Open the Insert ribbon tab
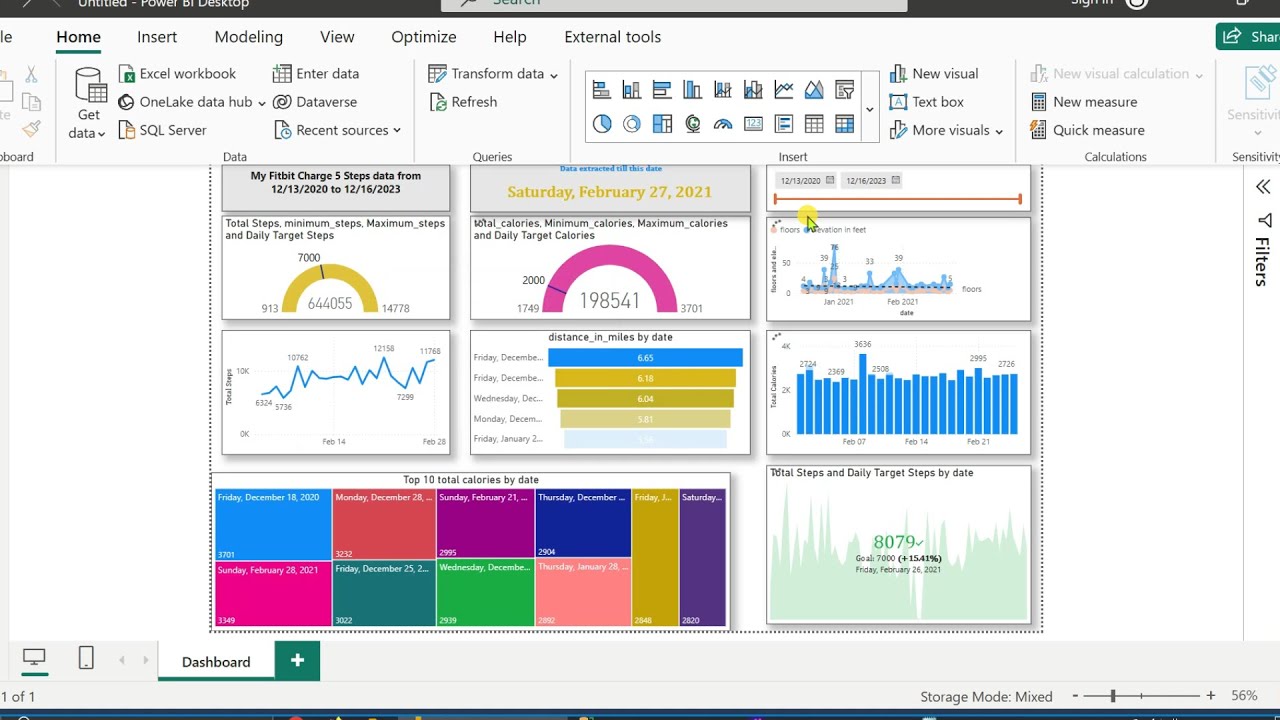The width and height of the screenshot is (1280, 720). (157, 37)
